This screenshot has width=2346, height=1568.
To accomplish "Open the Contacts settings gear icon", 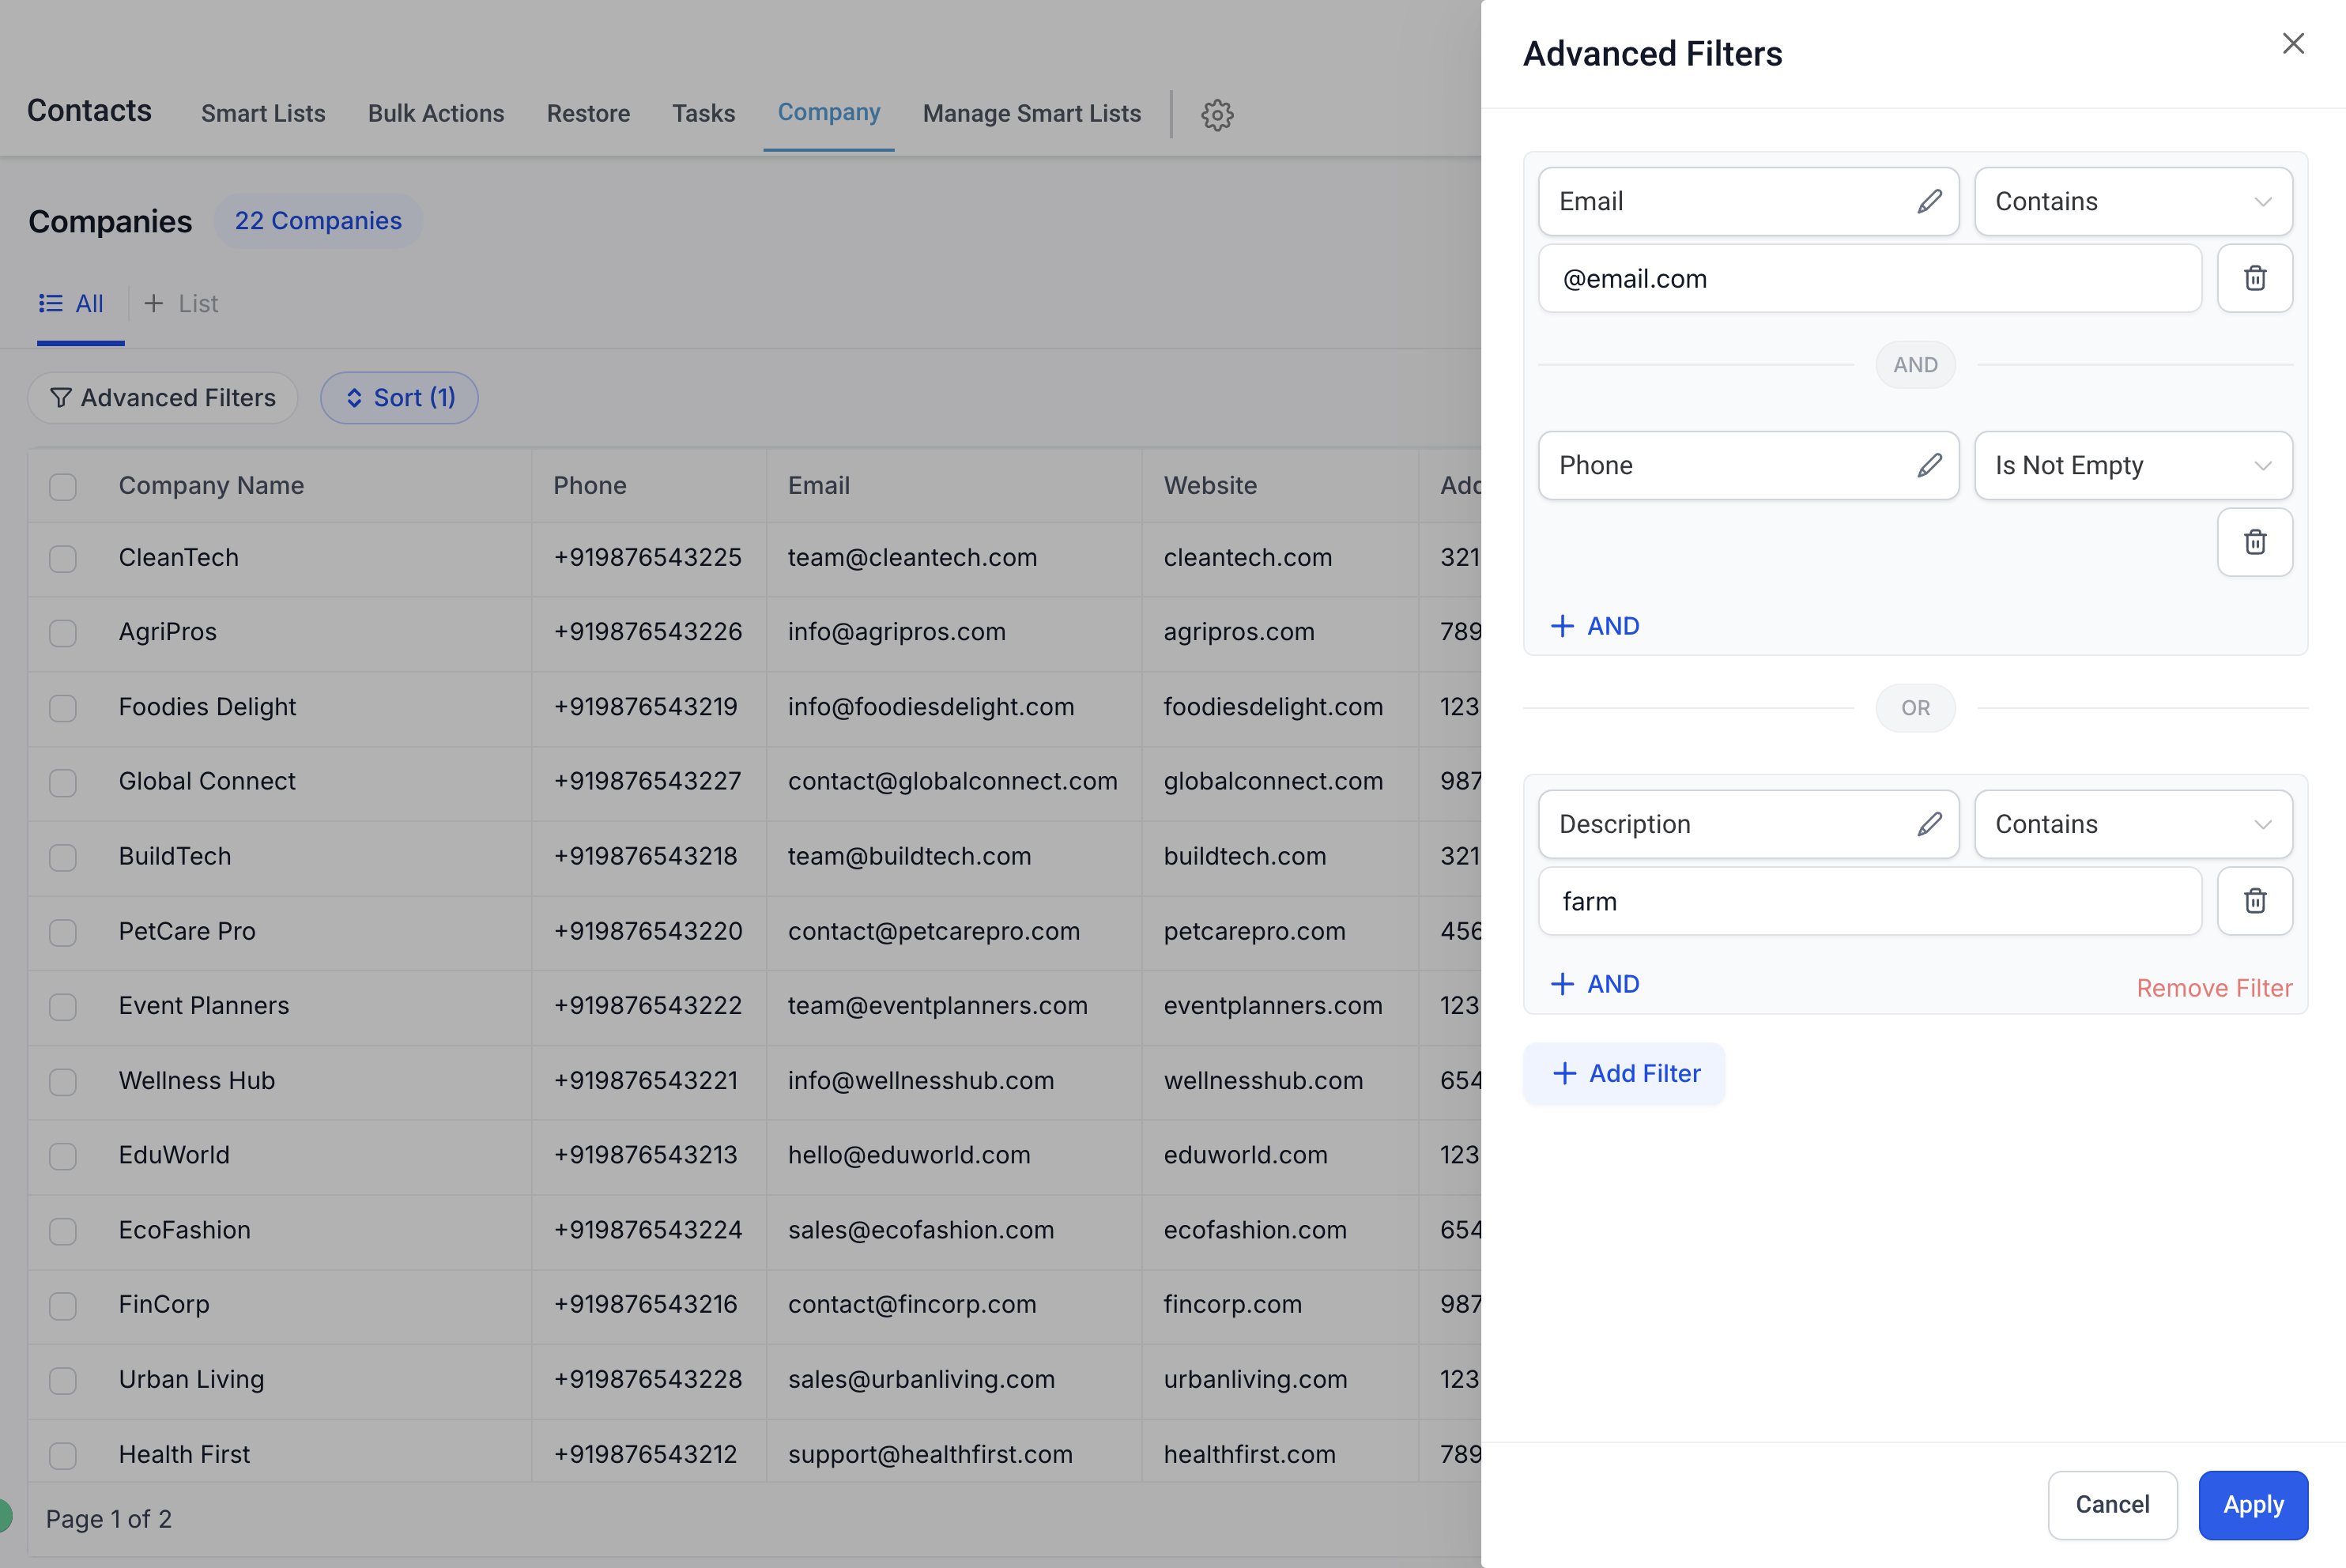I will 1216,115.
